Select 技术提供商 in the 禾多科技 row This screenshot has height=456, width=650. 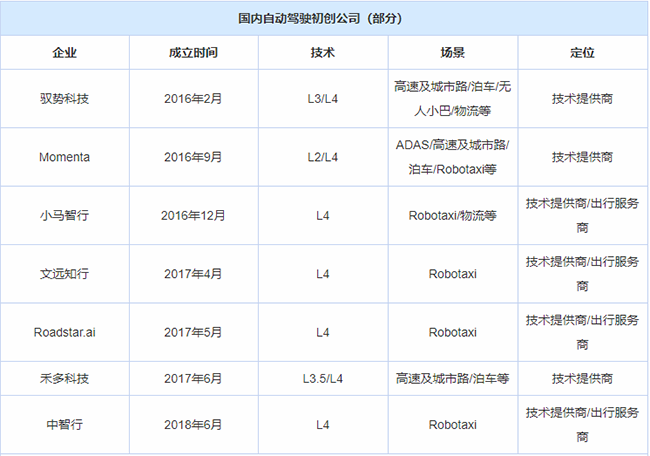(582, 378)
